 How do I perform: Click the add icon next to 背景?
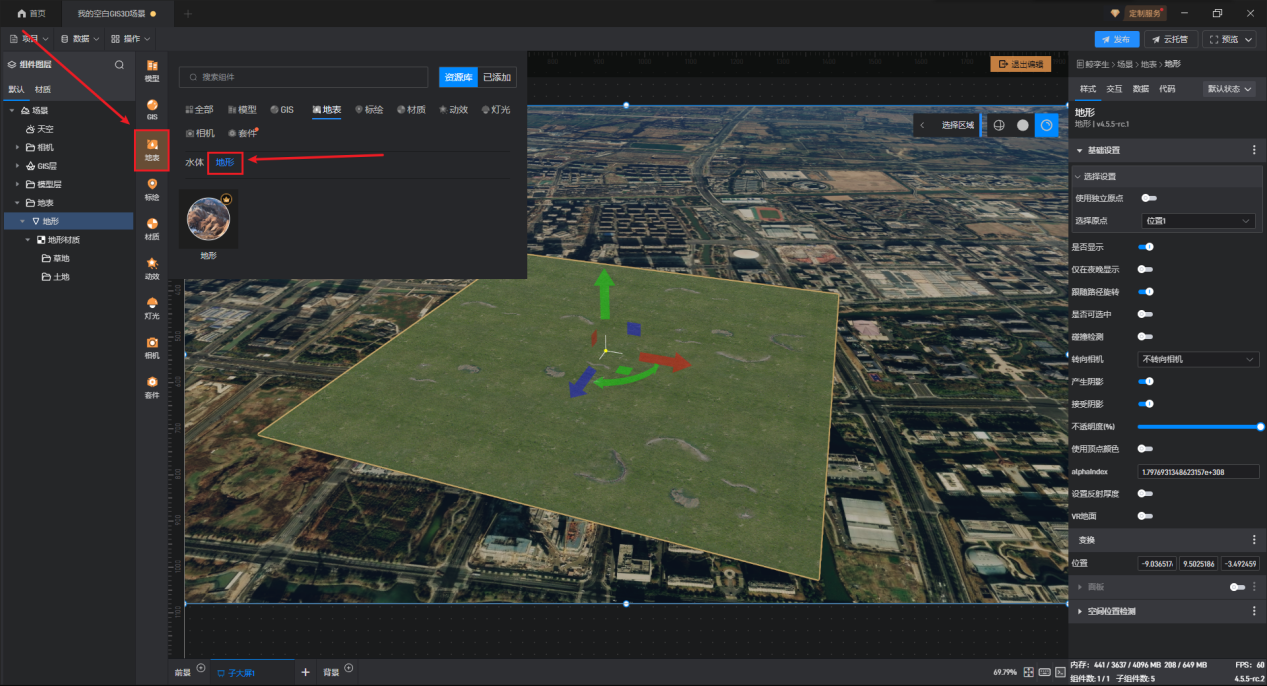pyautogui.click(x=348, y=667)
